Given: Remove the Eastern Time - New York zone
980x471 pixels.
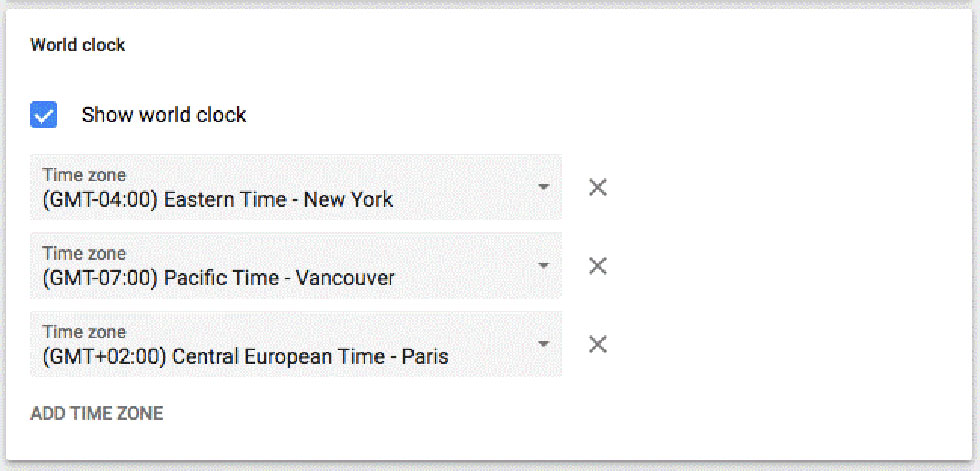Looking at the screenshot, I should pyautogui.click(x=598, y=187).
